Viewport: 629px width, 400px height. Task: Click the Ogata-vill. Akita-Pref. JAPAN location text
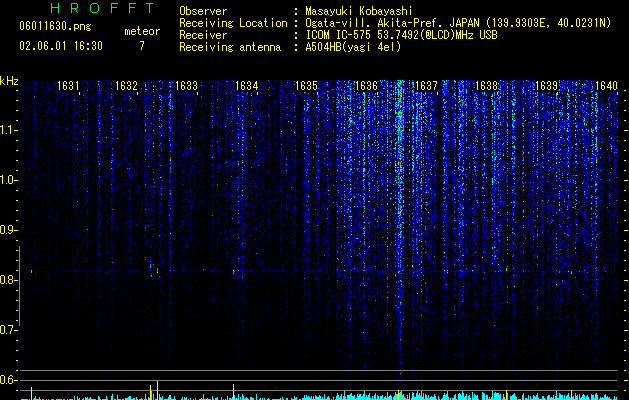coord(458,23)
